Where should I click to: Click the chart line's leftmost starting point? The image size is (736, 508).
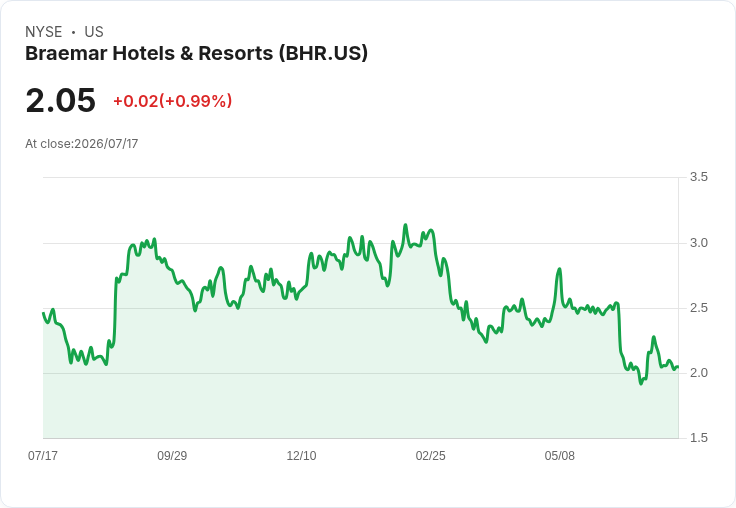click(x=43, y=313)
